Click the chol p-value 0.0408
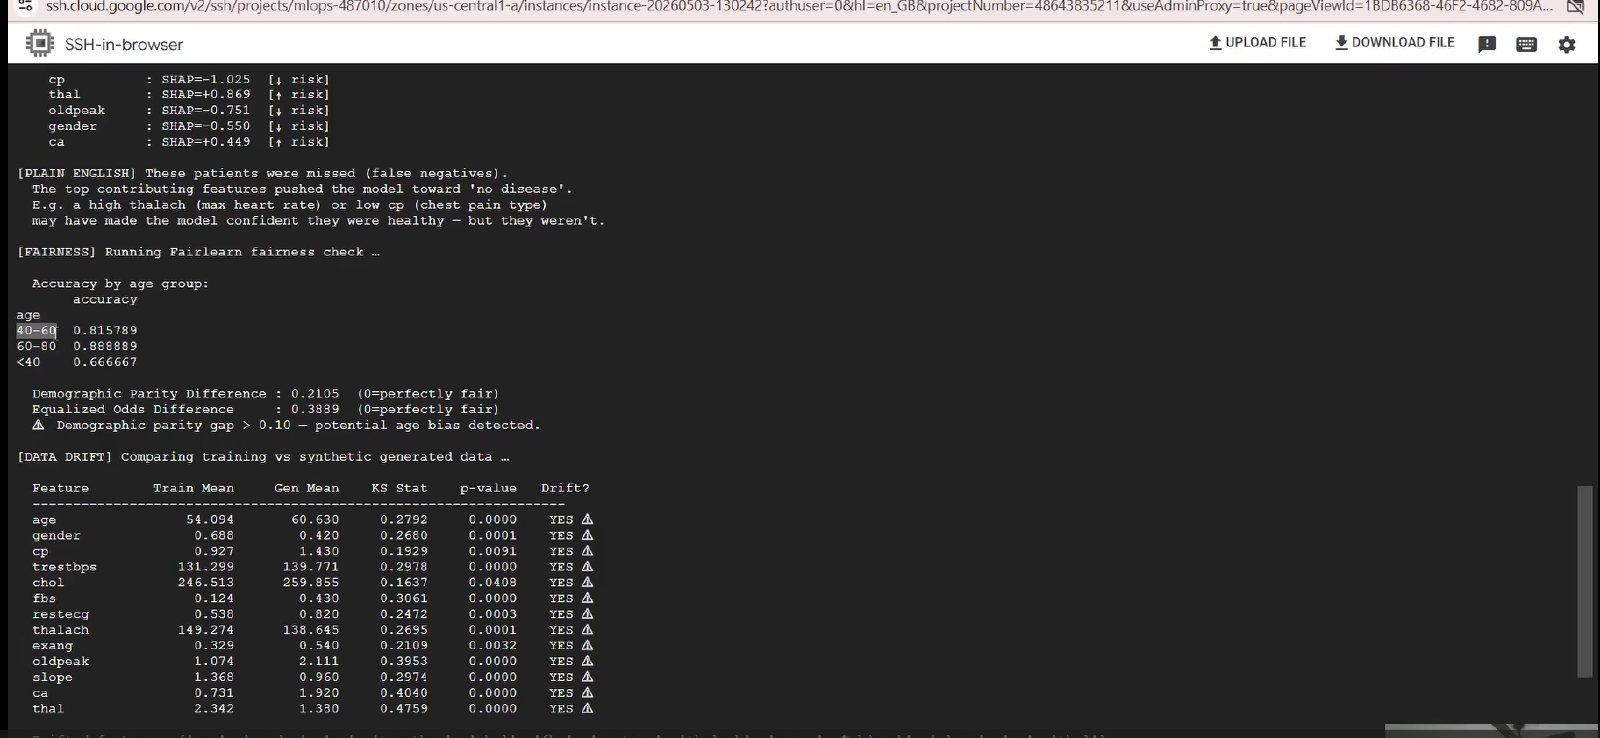Image resolution: width=1600 pixels, height=738 pixels. [x=493, y=583]
